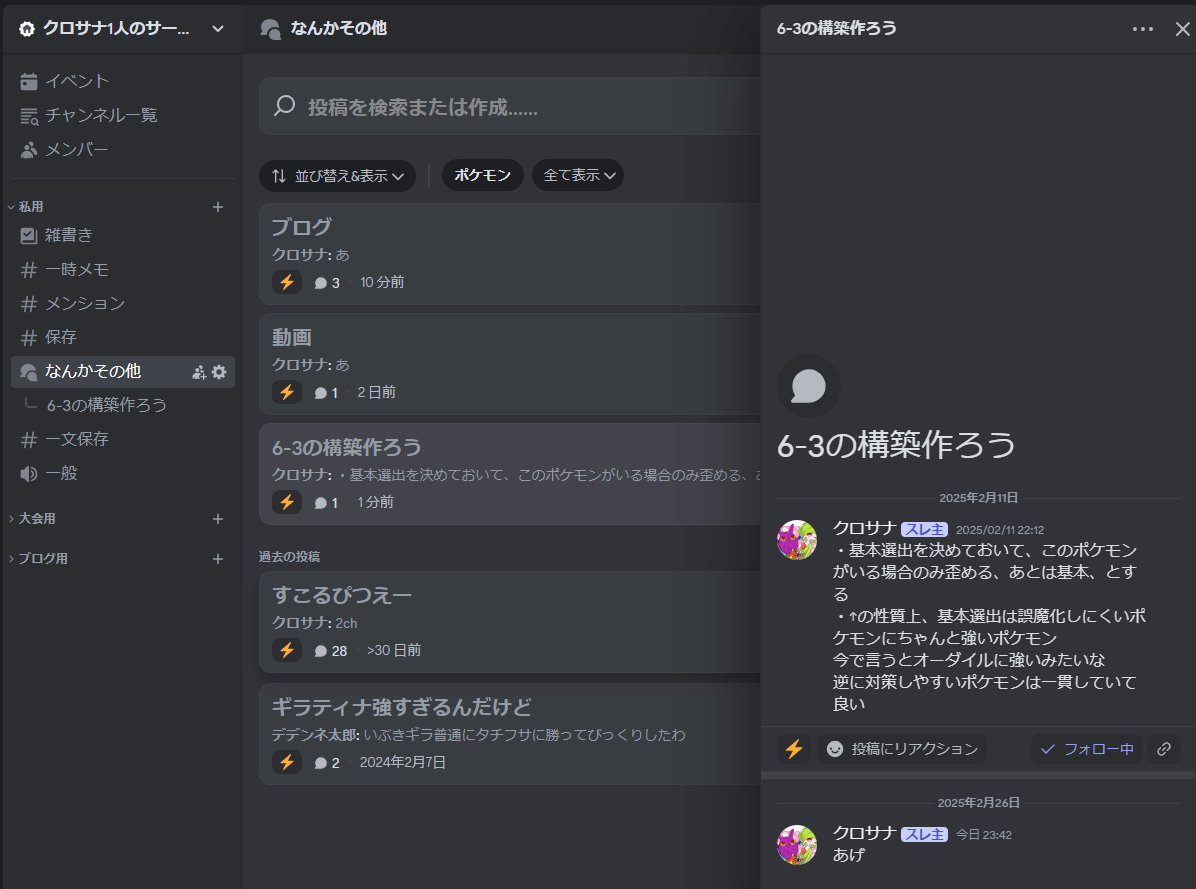Viewport: 1196px width, 889px height.
Task: Click クロサナ avatar on あげ message
Action: (x=796, y=845)
